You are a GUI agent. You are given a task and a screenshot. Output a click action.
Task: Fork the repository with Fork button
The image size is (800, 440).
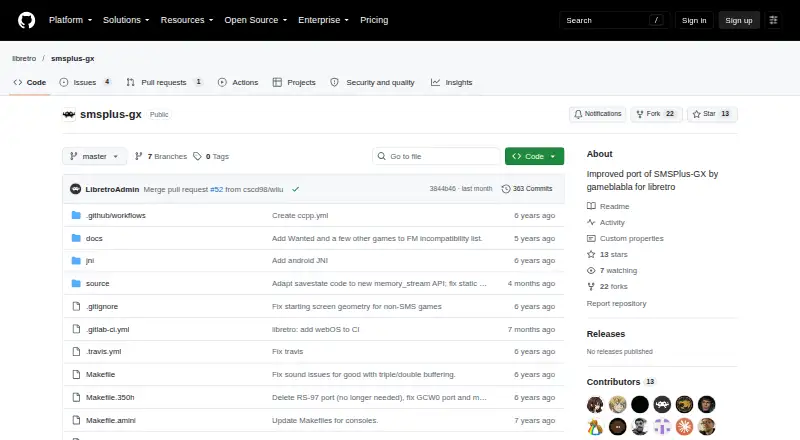click(x=656, y=114)
